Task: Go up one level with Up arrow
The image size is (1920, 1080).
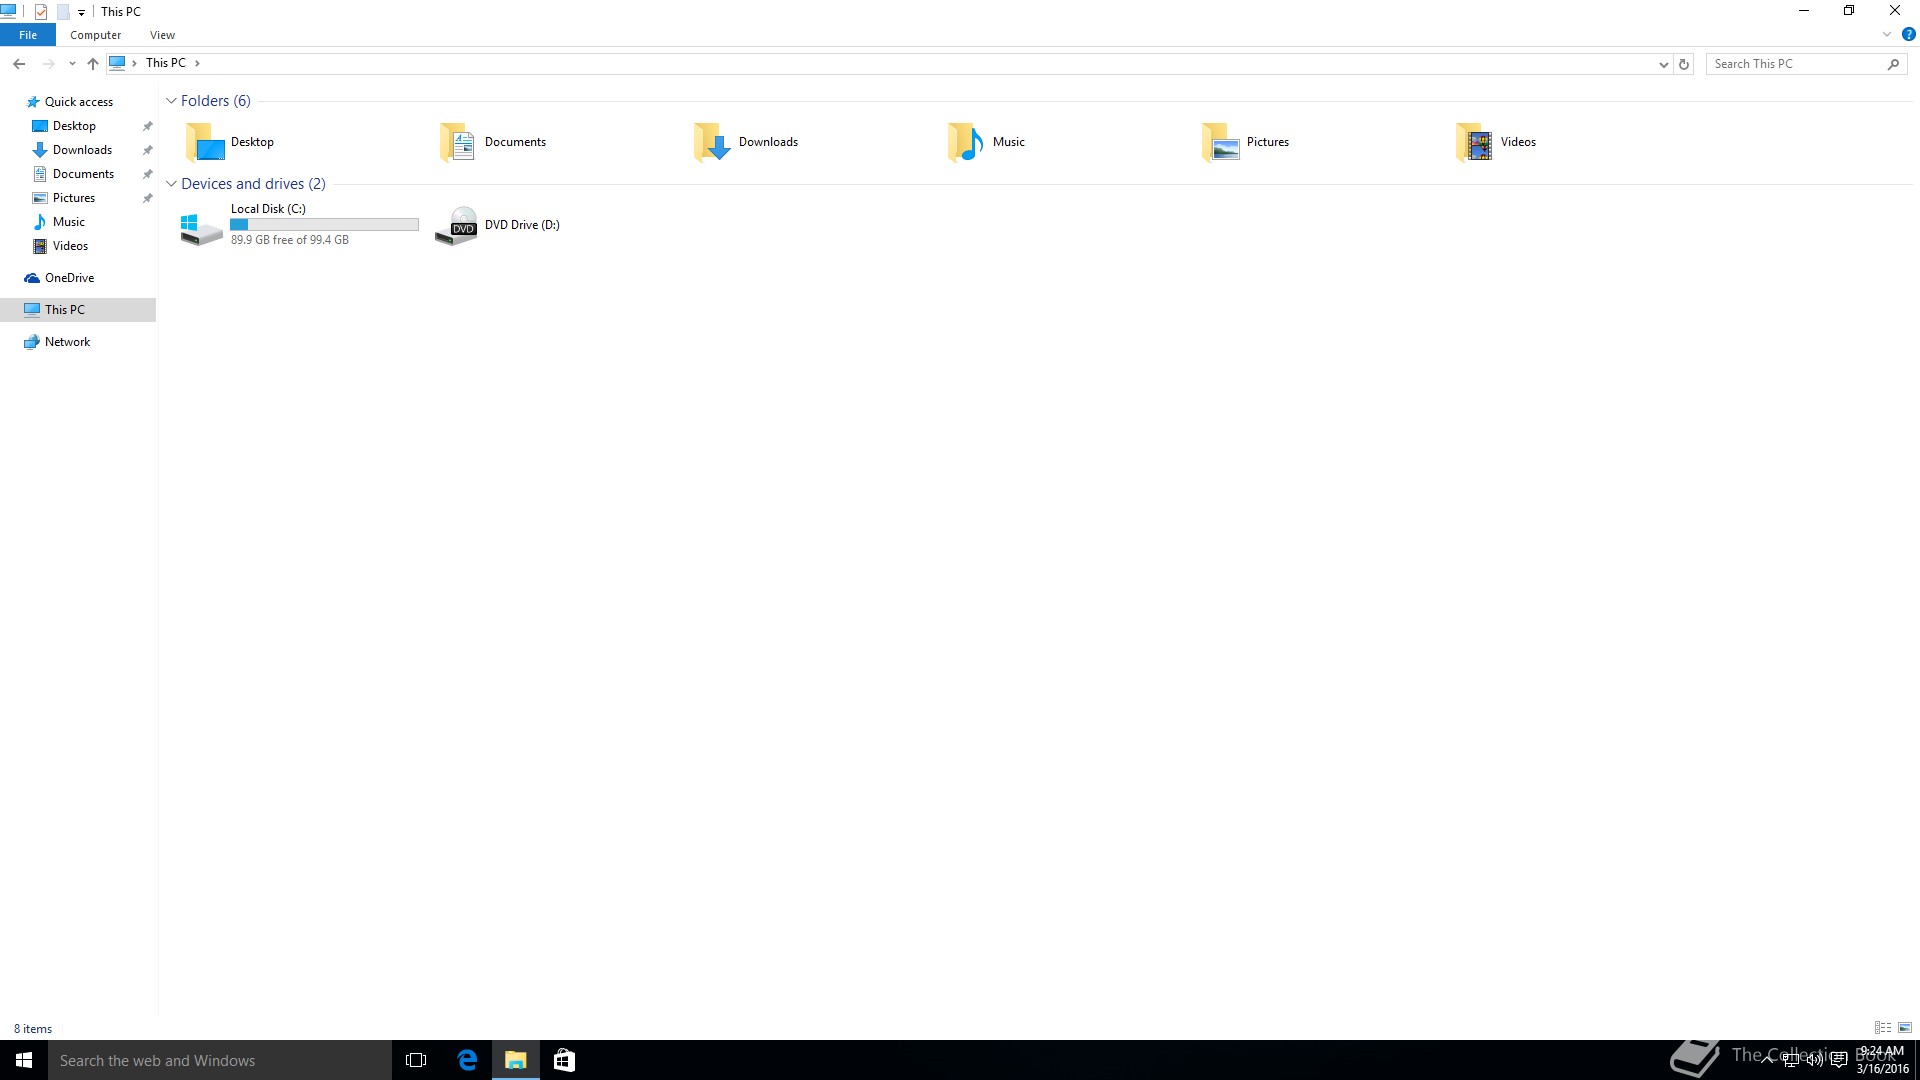Action: point(93,63)
